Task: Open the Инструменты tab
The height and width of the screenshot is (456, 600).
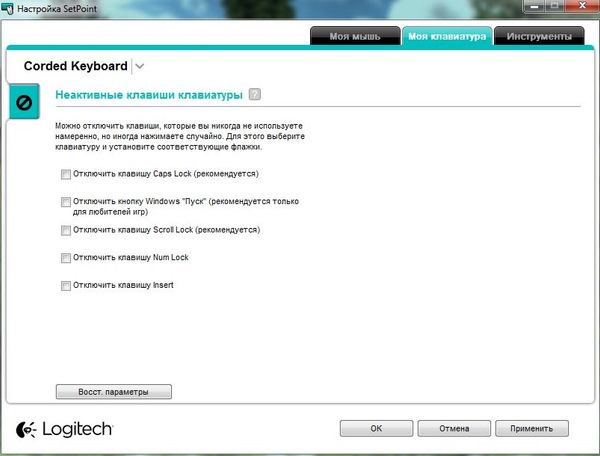Action: (539, 36)
